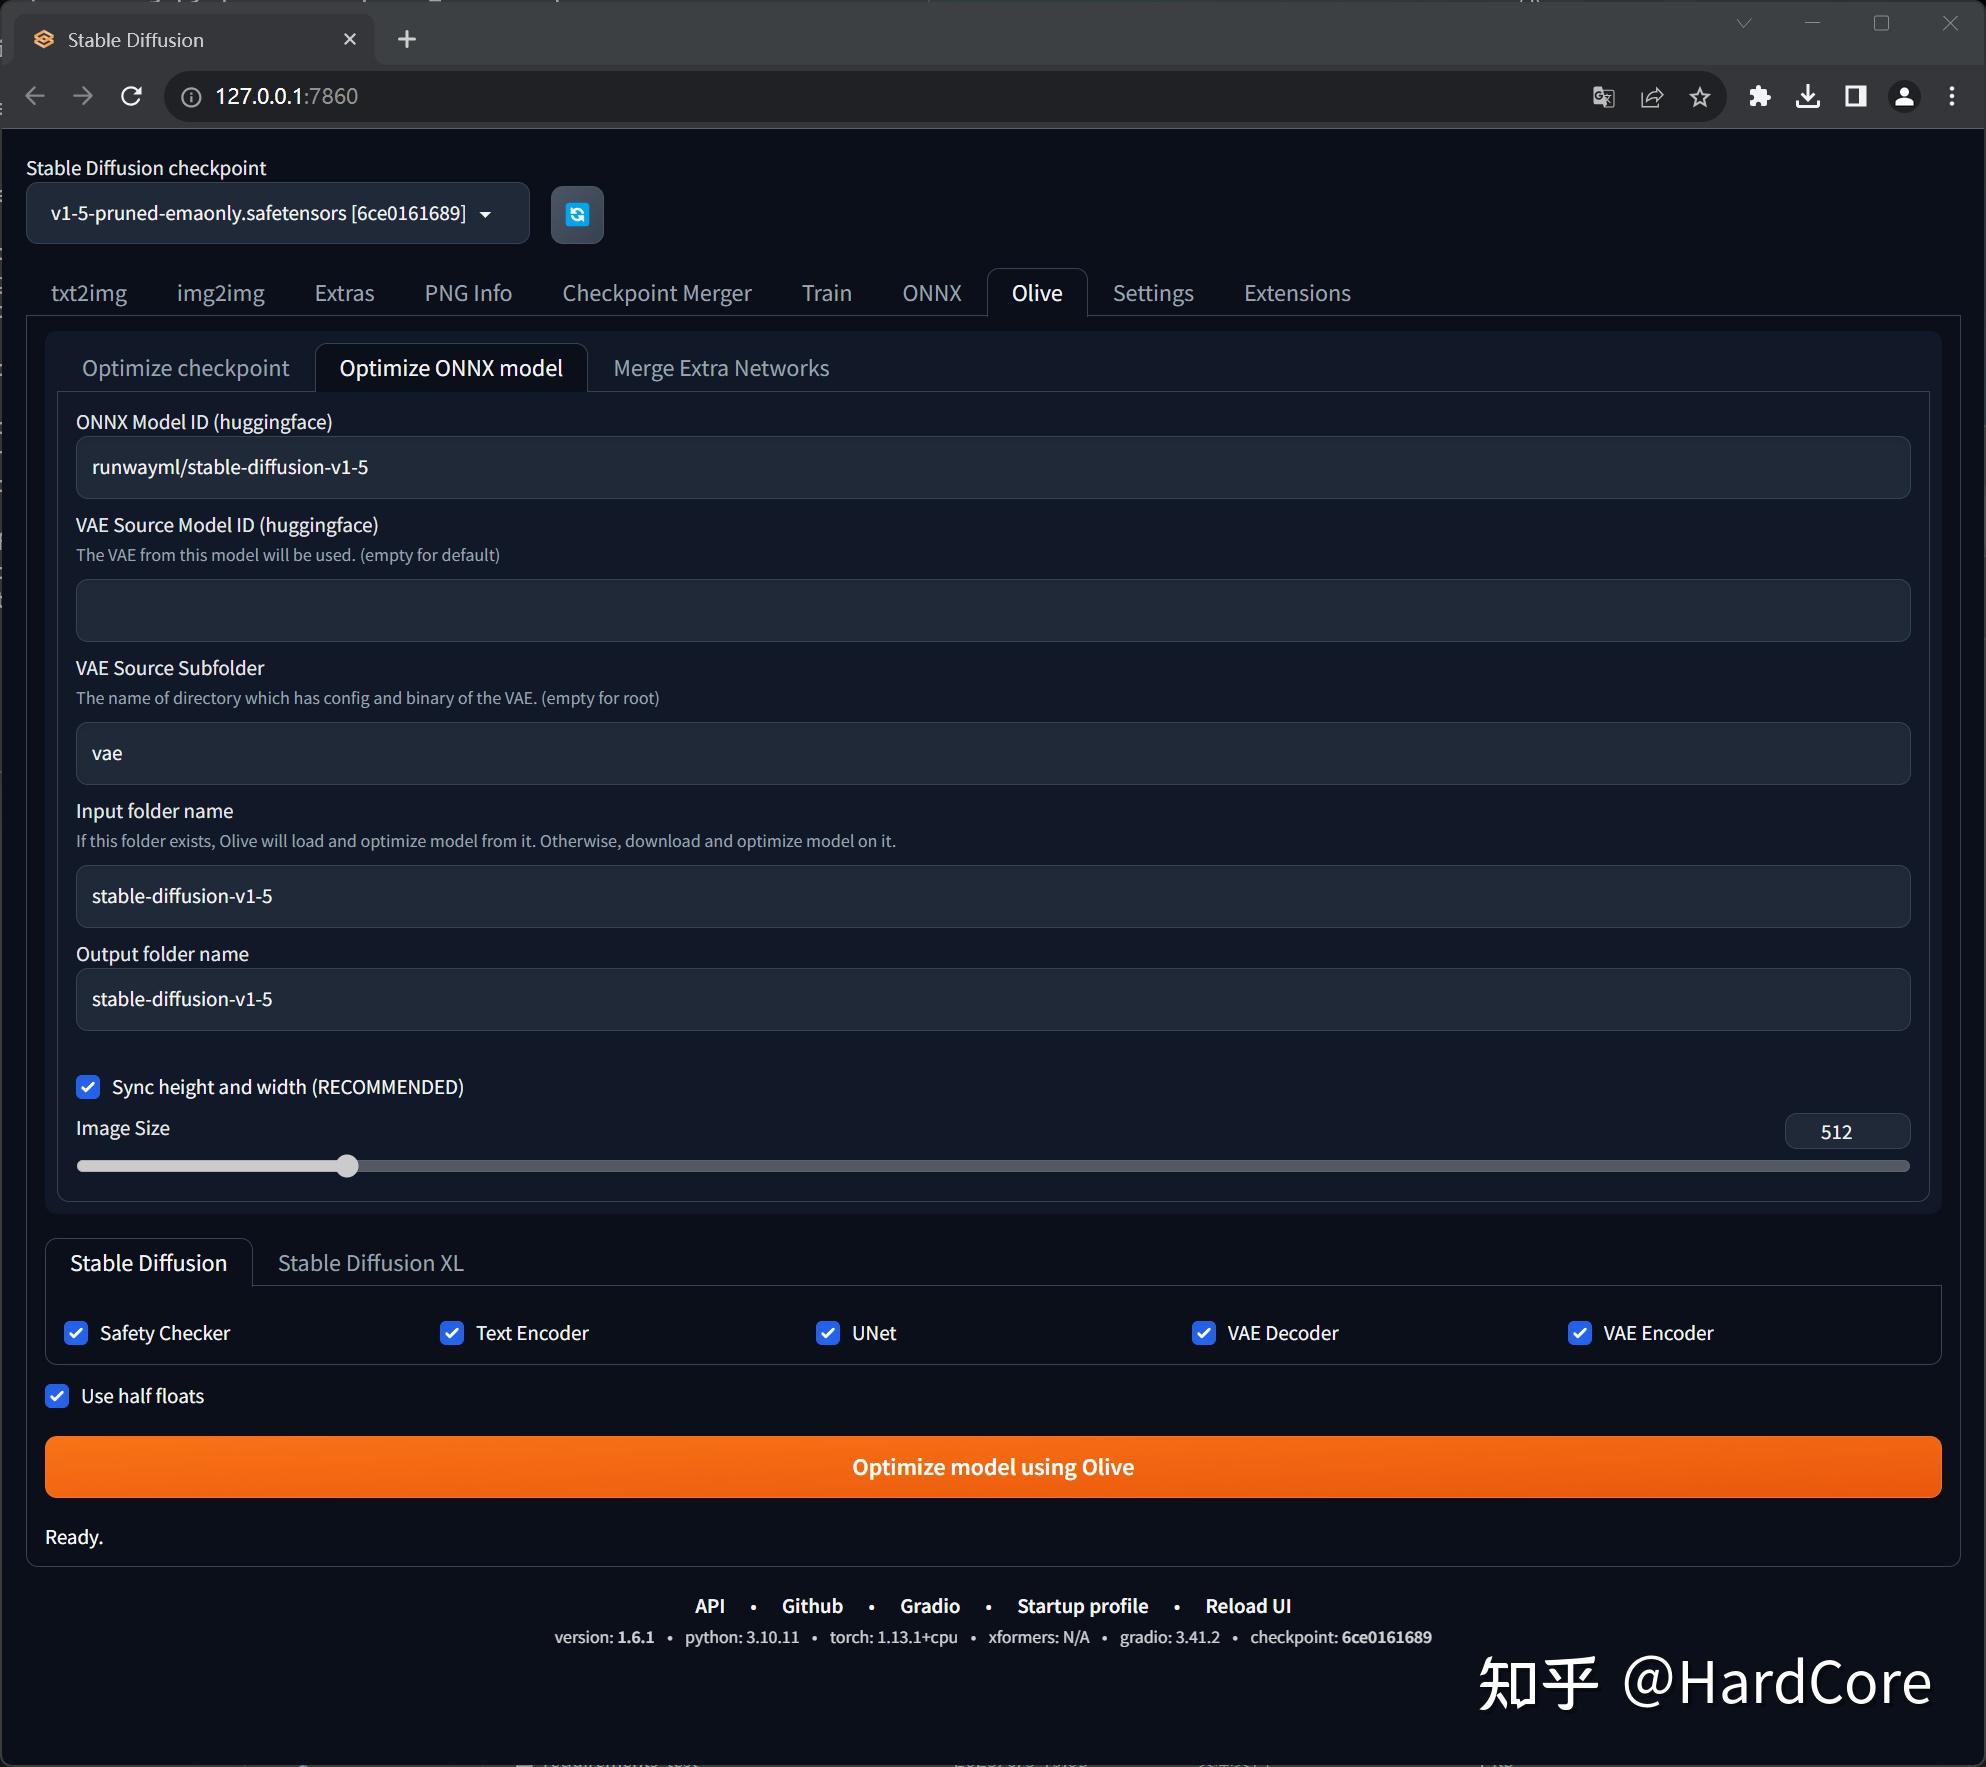The width and height of the screenshot is (1986, 1767).
Task: Click the VAE Source Model ID input field
Action: 992,610
